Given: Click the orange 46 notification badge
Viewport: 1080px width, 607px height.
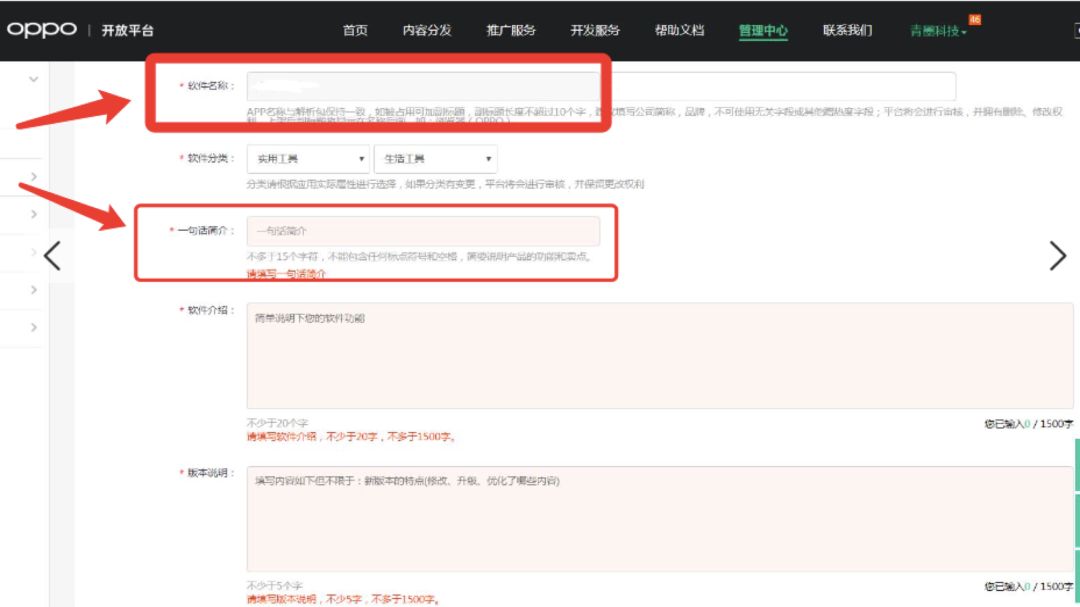Looking at the screenshot, I should (974, 20).
